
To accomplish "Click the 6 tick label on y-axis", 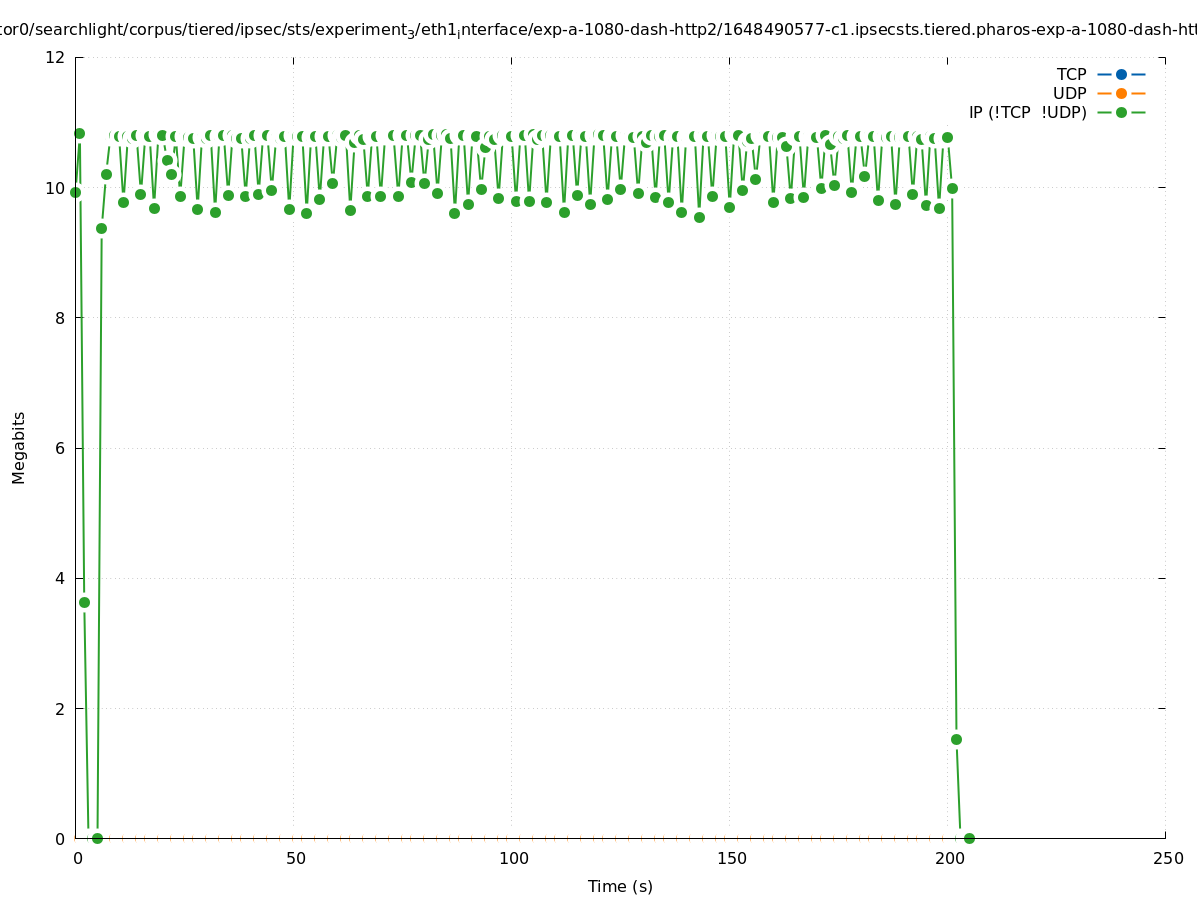I will click(59, 448).
